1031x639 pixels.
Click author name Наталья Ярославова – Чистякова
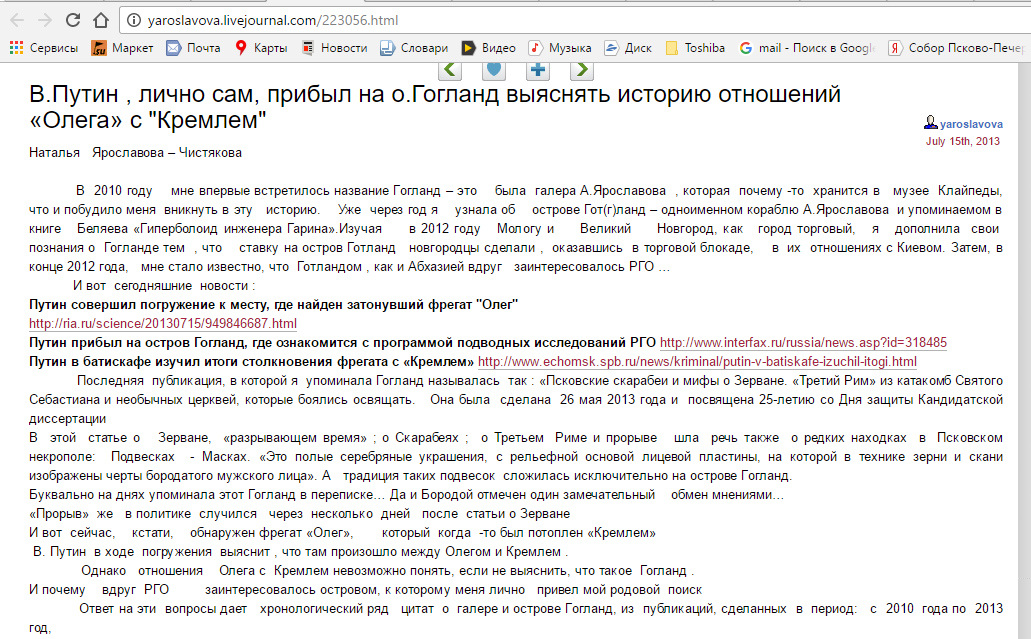[x=135, y=153]
